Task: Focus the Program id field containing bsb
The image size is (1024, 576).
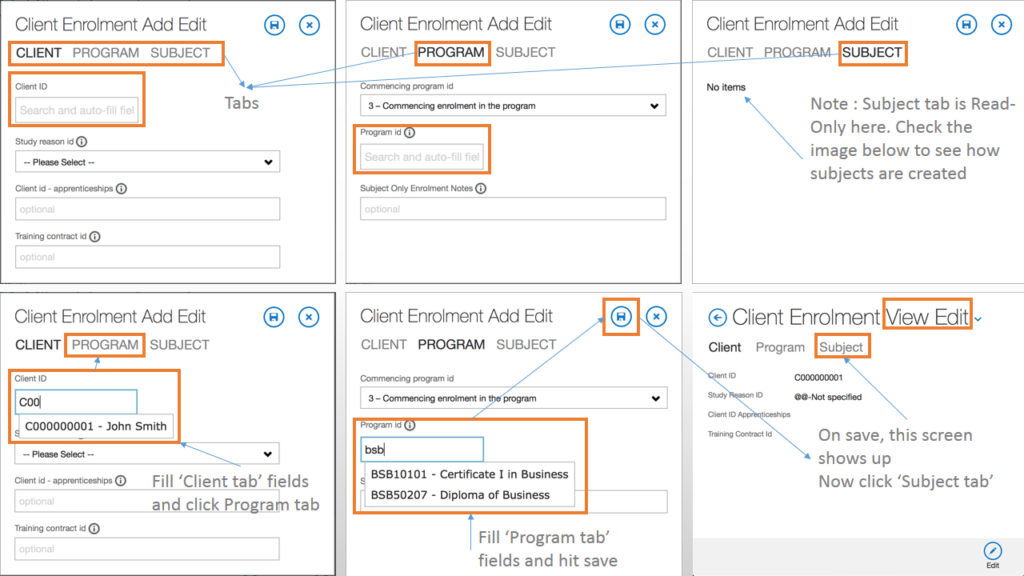Action: click(x=421, y=449)
